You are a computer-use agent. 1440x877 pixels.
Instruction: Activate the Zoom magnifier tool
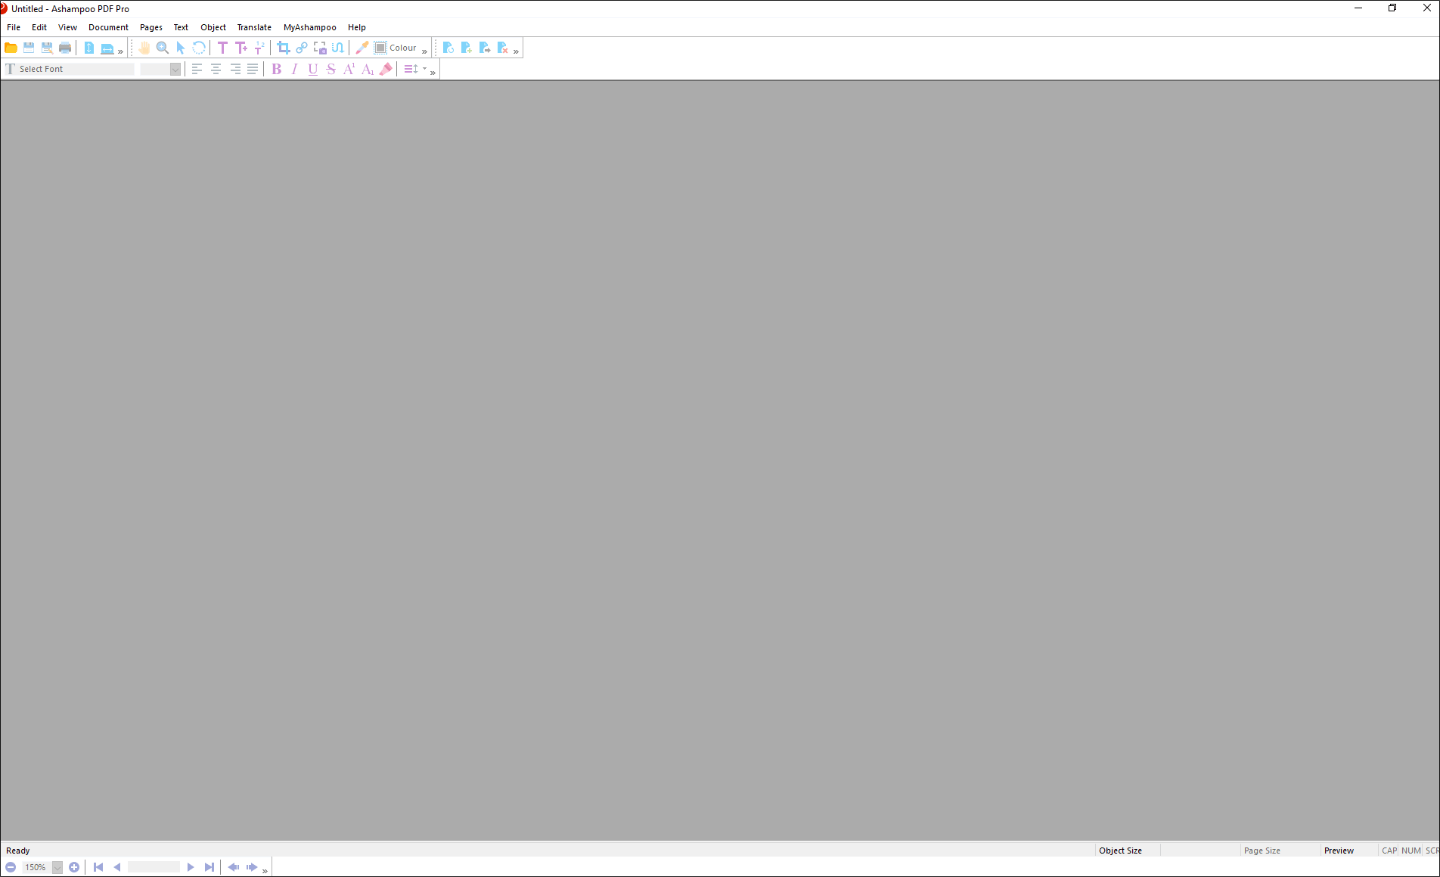point(162,48)
